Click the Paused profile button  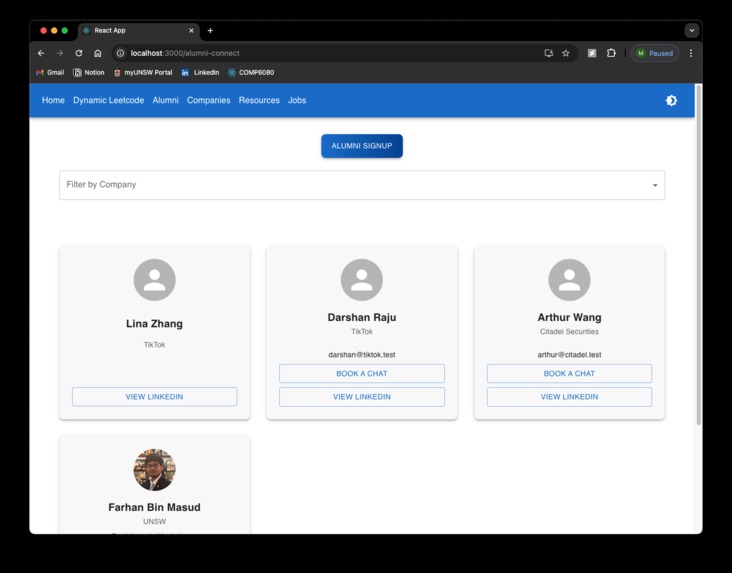(x=655, y=53)
